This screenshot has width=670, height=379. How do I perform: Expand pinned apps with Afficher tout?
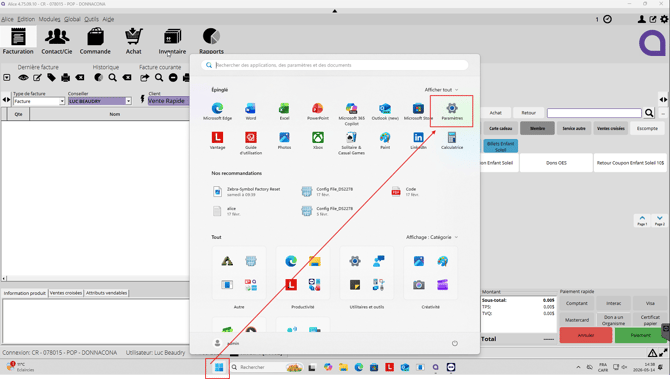click(x=441, y=90)
